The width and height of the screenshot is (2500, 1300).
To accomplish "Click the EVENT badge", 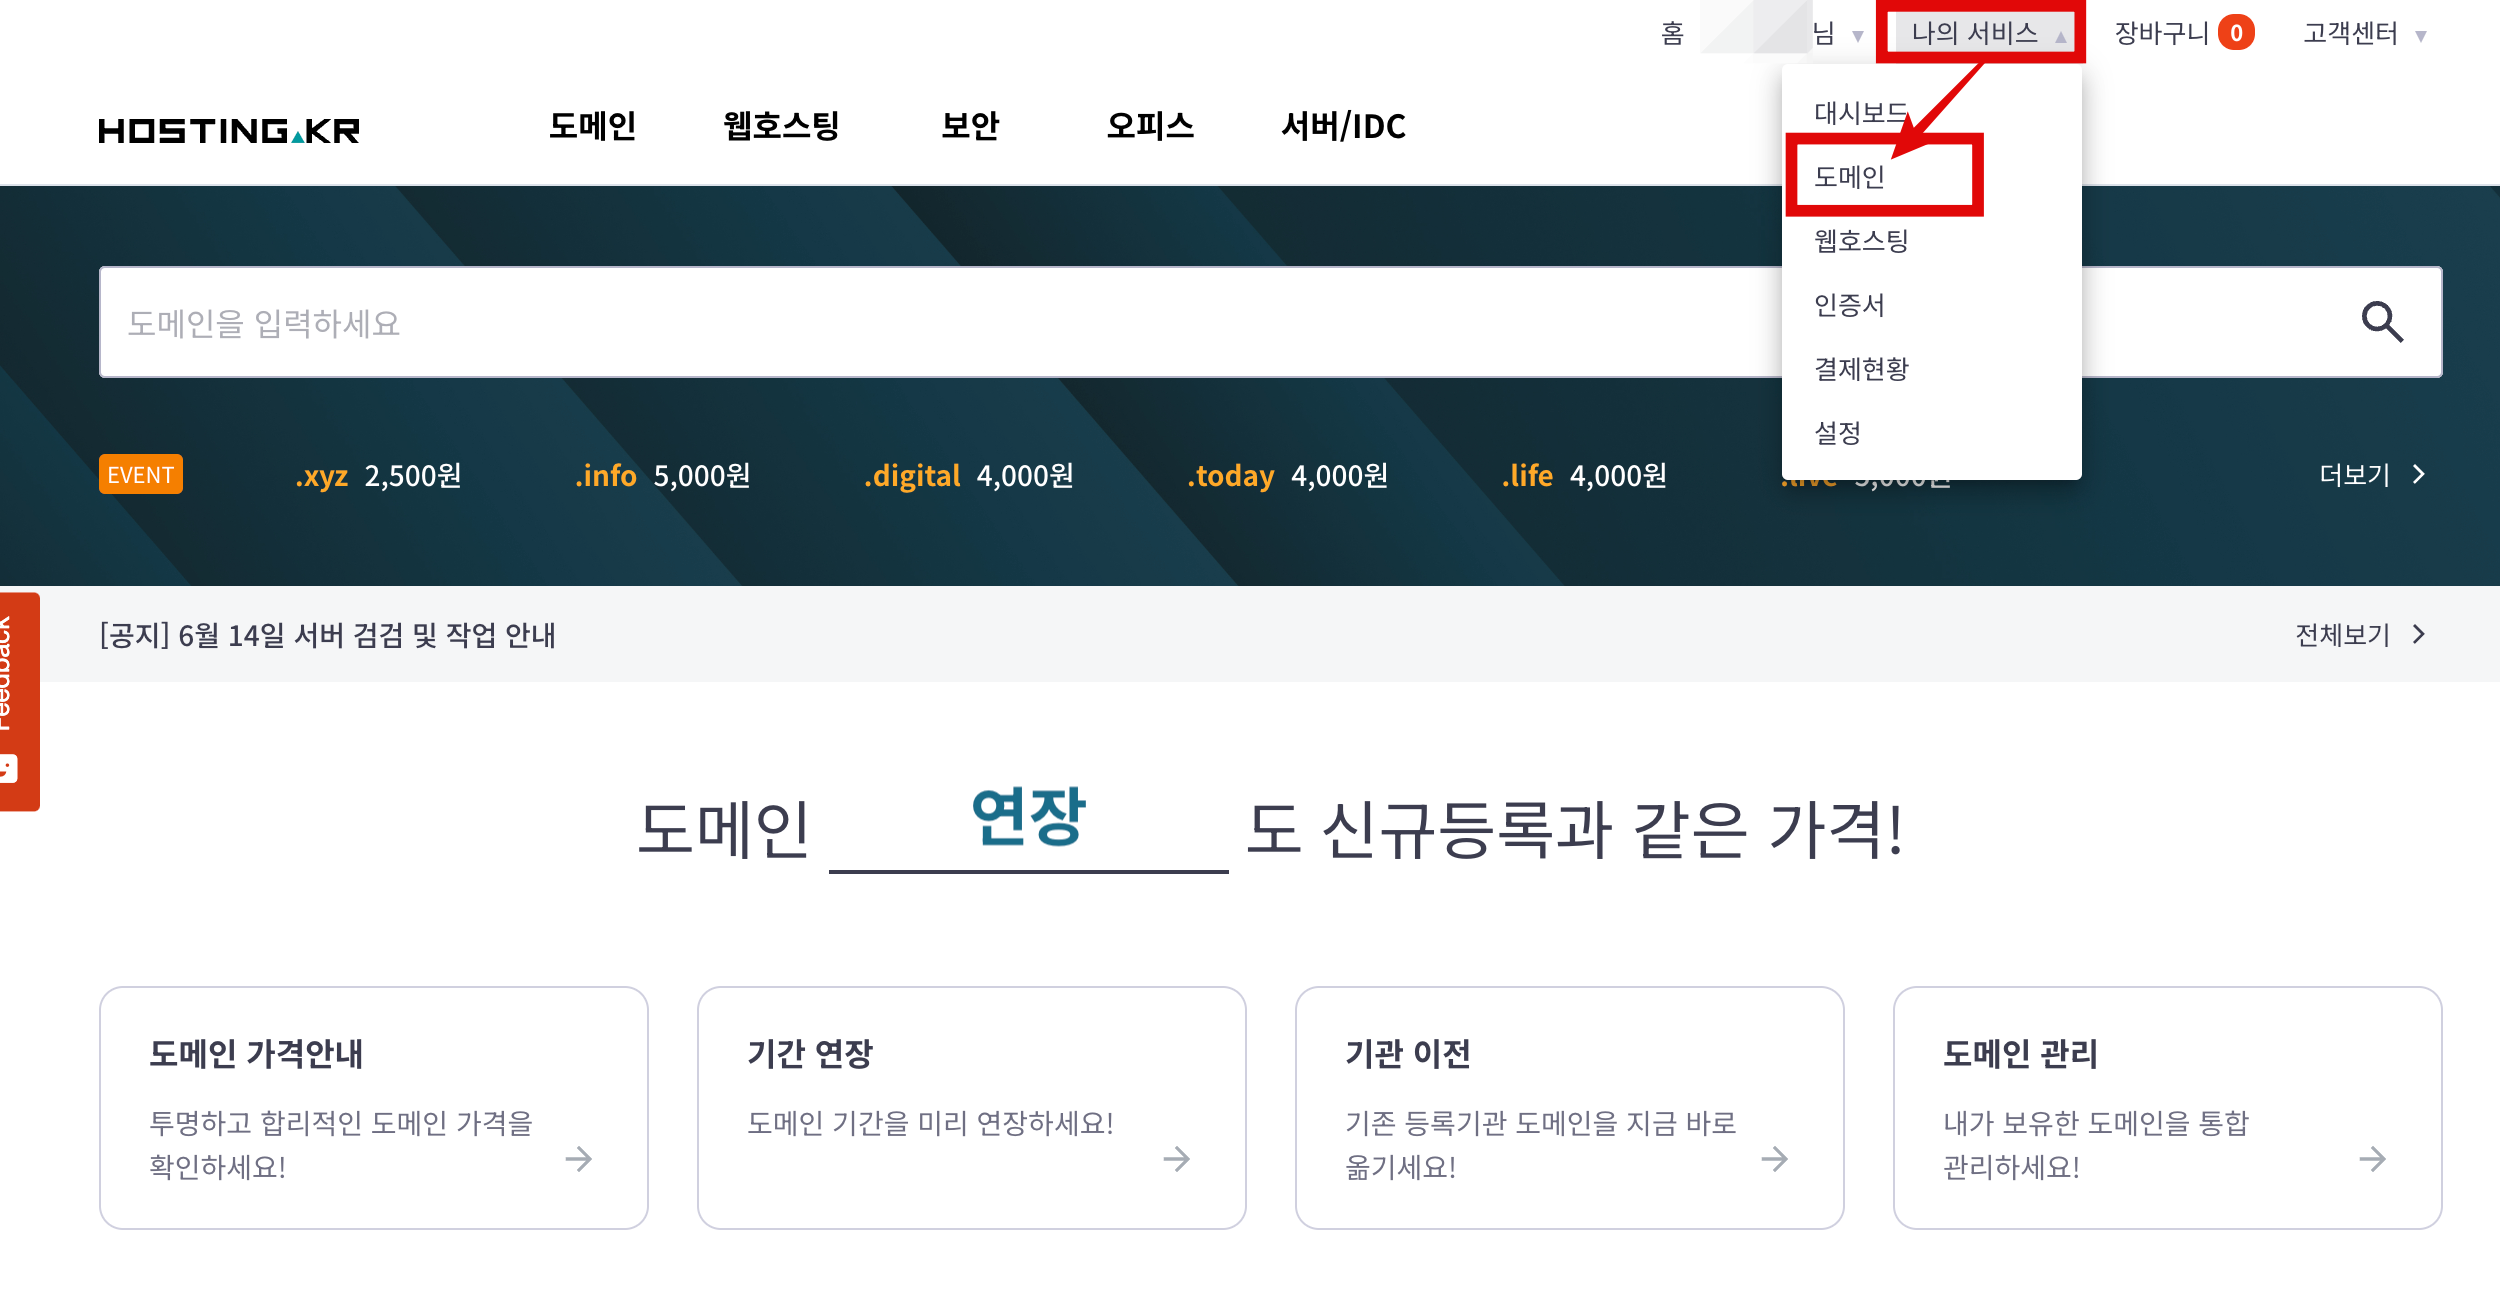I will click(141, 474).
